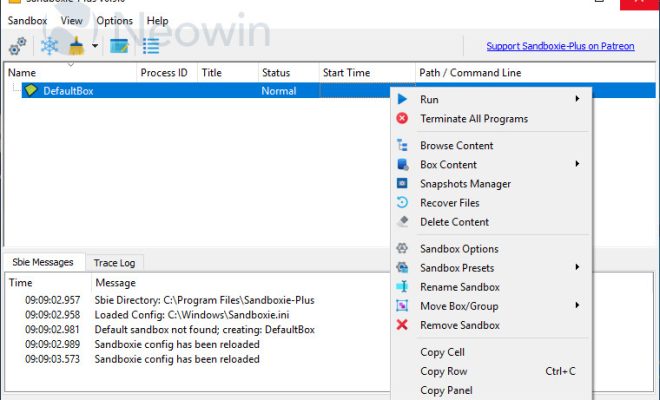
Task: Select Snapshots Manager from context menu
Action: point(465,184)
